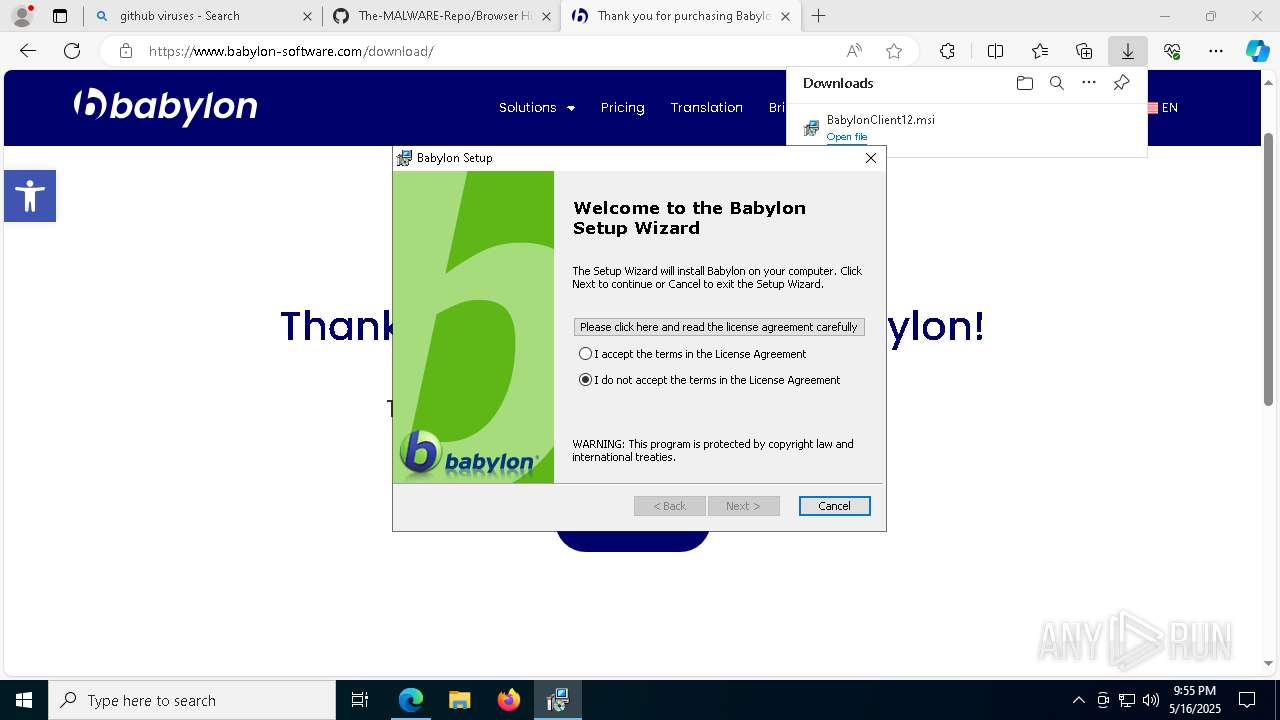This screenshot has width=1280, height=720.
Task: Open Microsoft Edge from taskbar
Action: click(411, 700)
